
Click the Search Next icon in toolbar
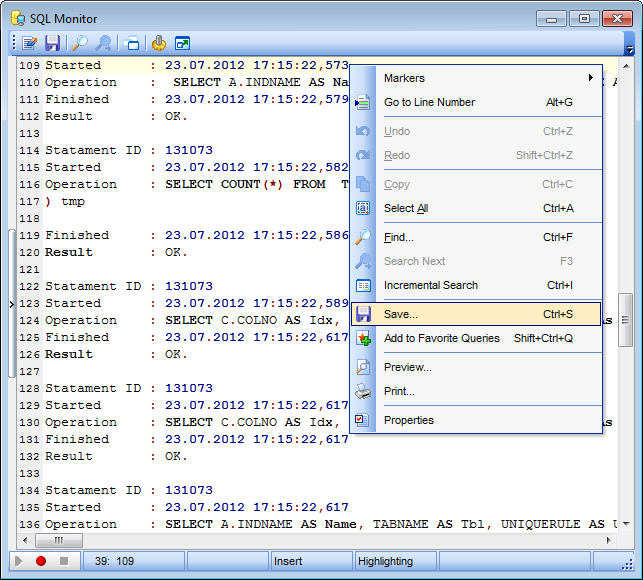tap(103, 43)
